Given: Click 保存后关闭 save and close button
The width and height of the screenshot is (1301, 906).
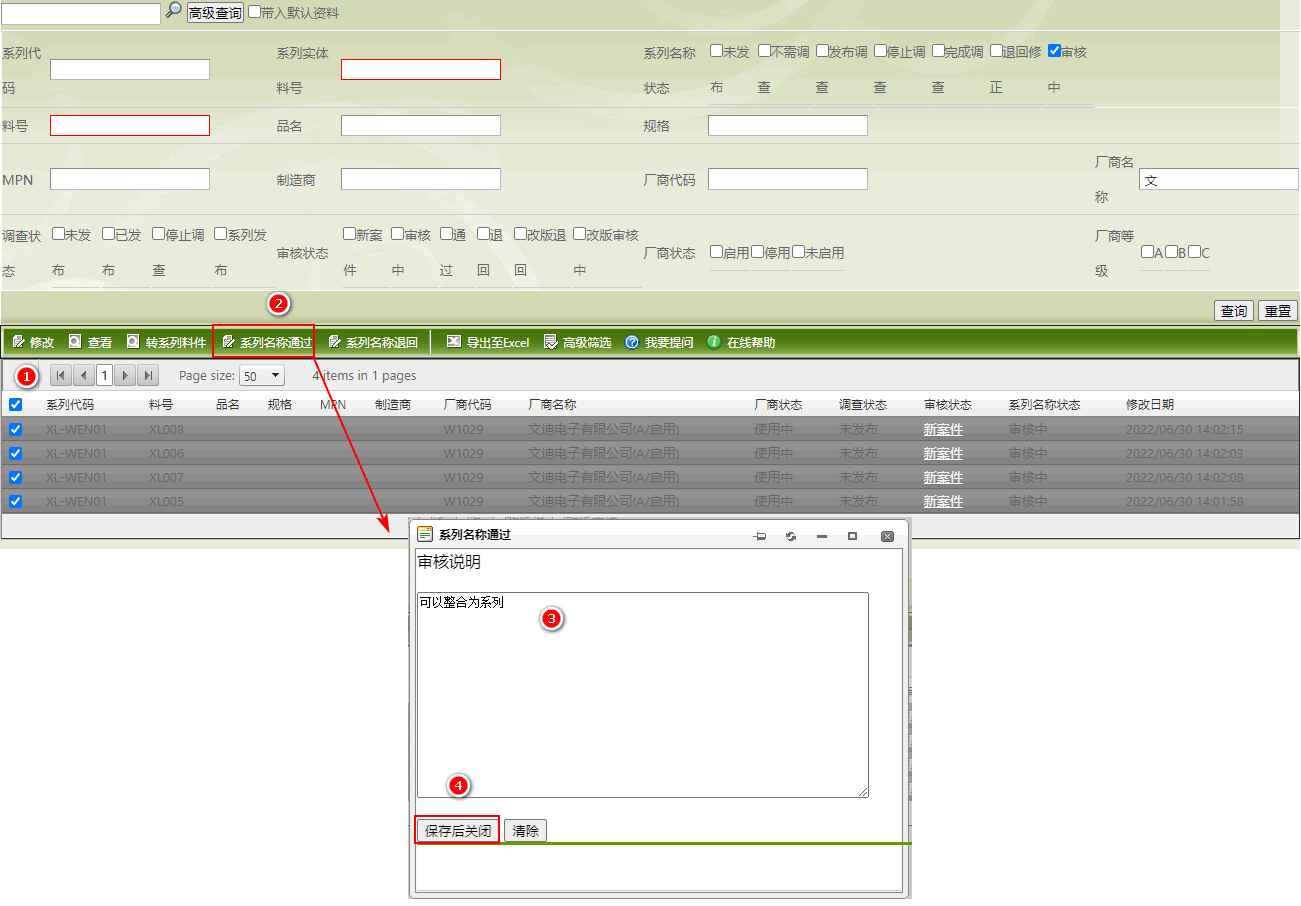Looking at the screenshot, I should [458, 830].
